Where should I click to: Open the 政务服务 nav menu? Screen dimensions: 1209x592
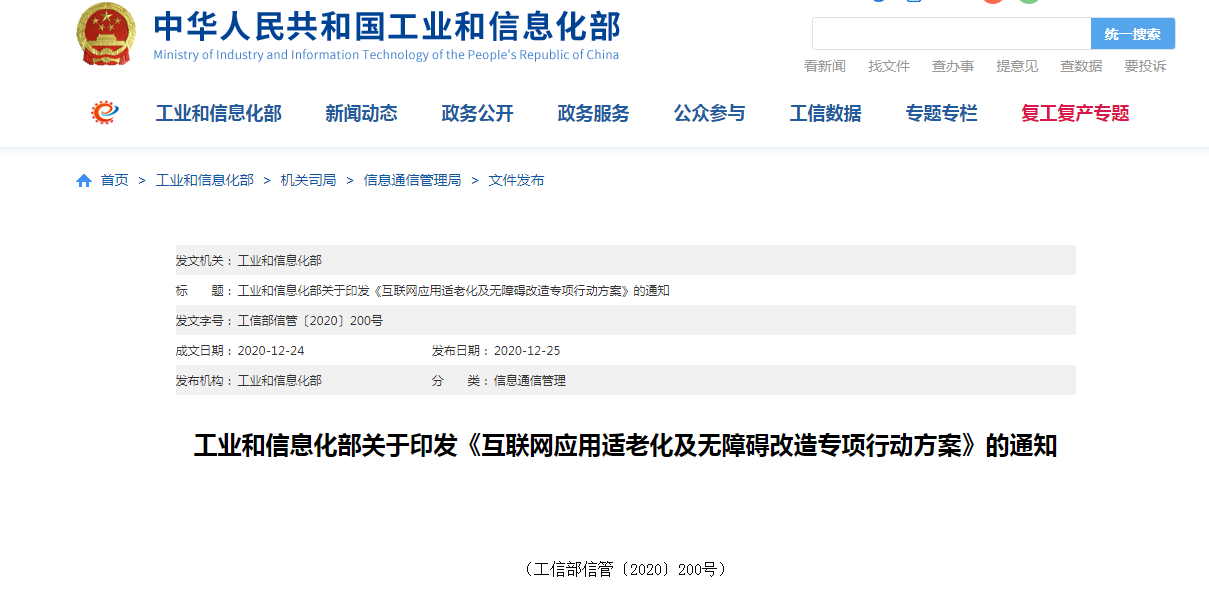(593, 114)
